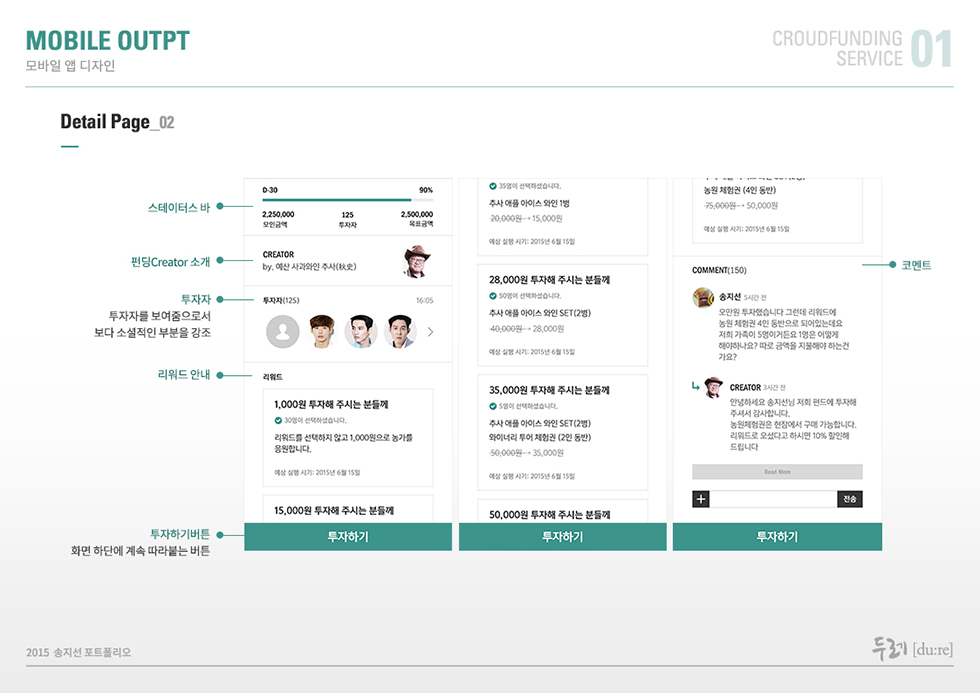This screenshot has height=693, width=980.
Task: Click the comment text input field
Action: click(x=773, y=499)
